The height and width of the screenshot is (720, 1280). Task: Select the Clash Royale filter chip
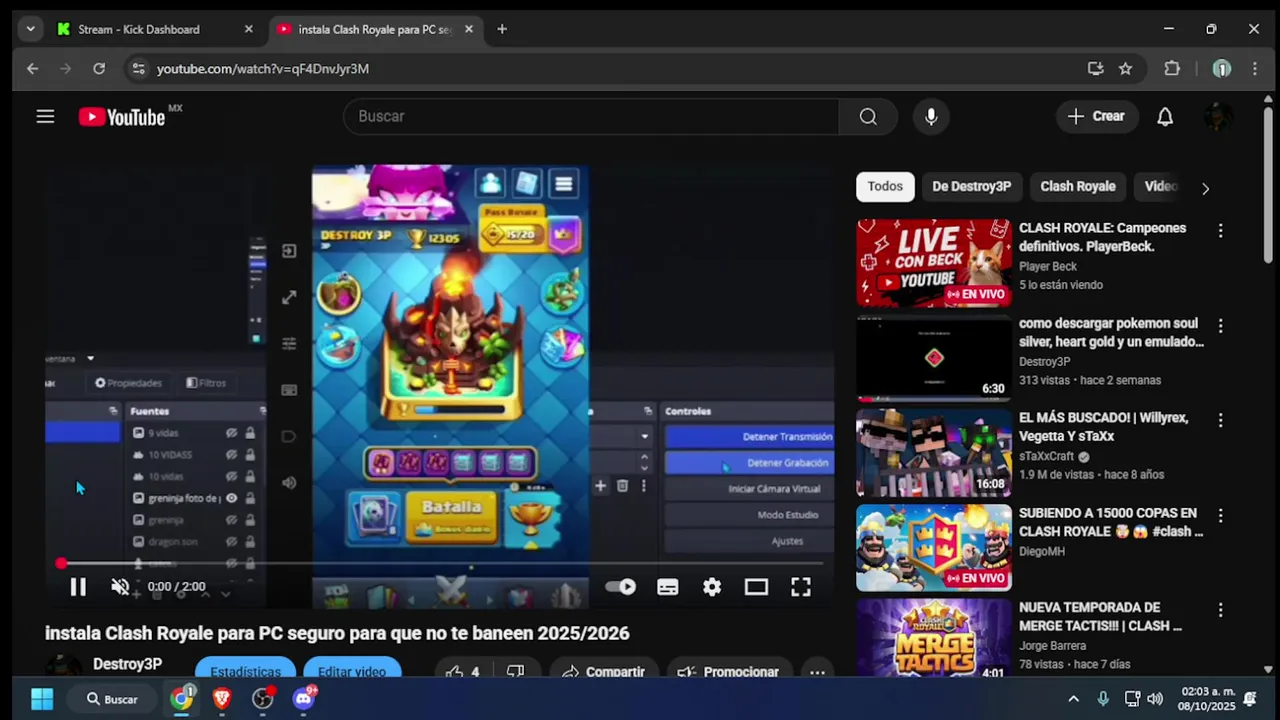[x=1077, y=186]
